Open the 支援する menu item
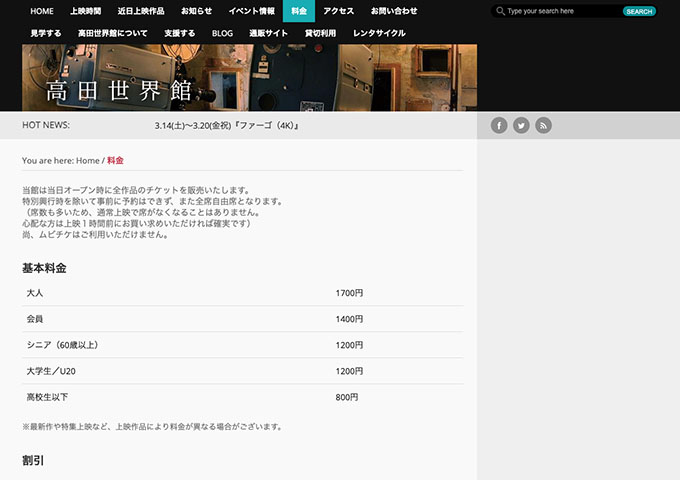 180,33
